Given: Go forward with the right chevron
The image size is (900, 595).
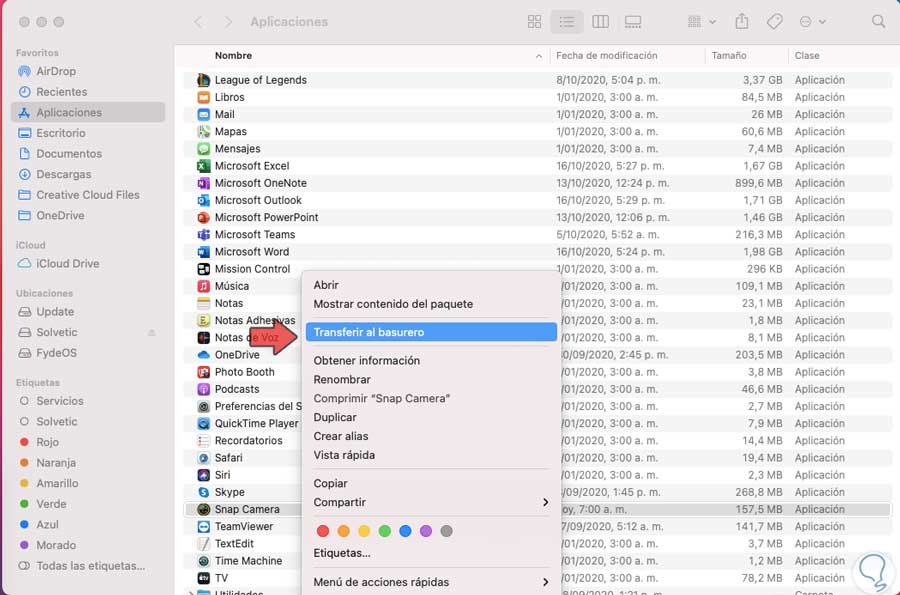Looking at the screenshot, I should pos(228,22).
